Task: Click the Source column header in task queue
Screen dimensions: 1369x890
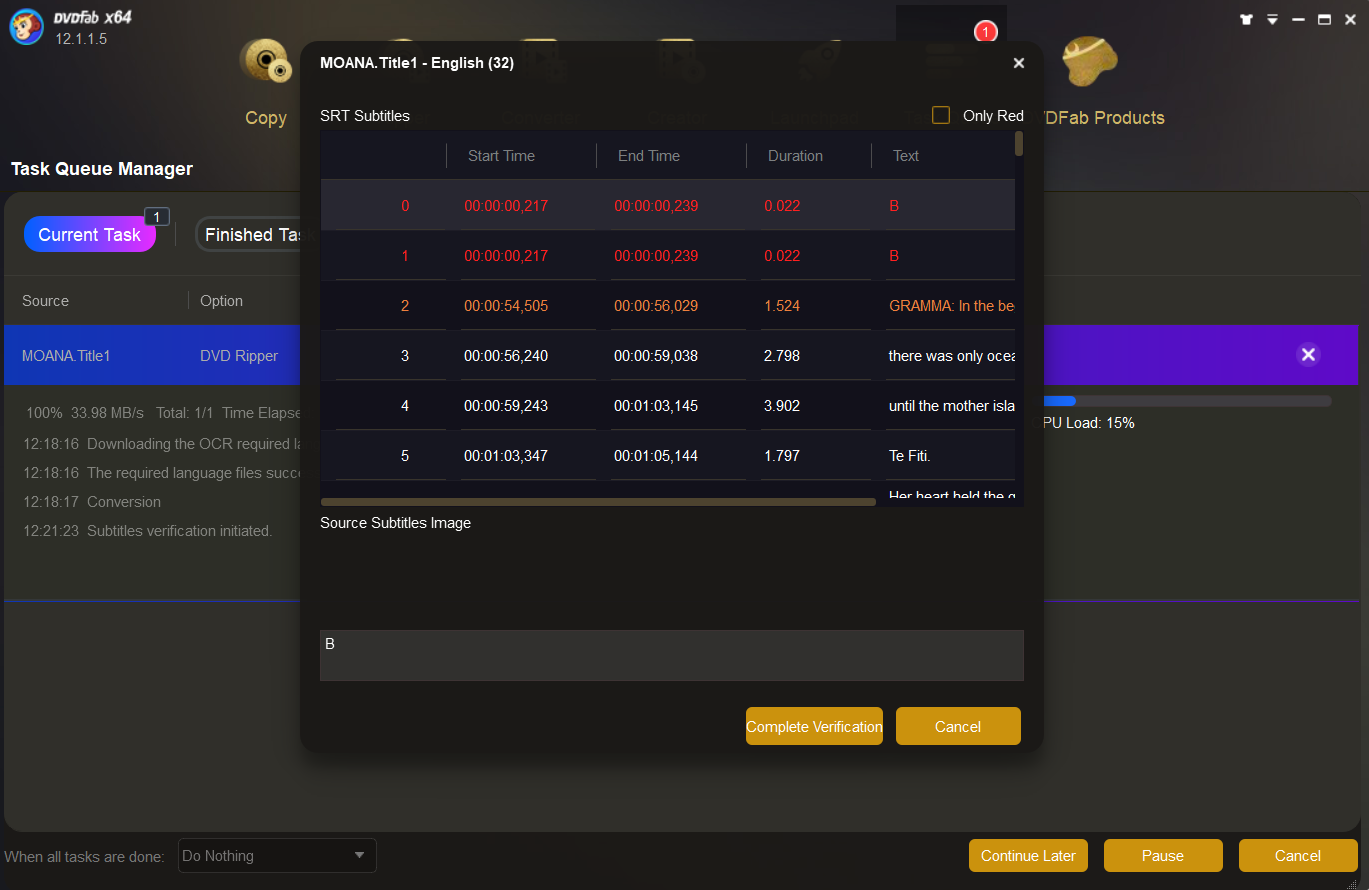Action: point(46,301)
